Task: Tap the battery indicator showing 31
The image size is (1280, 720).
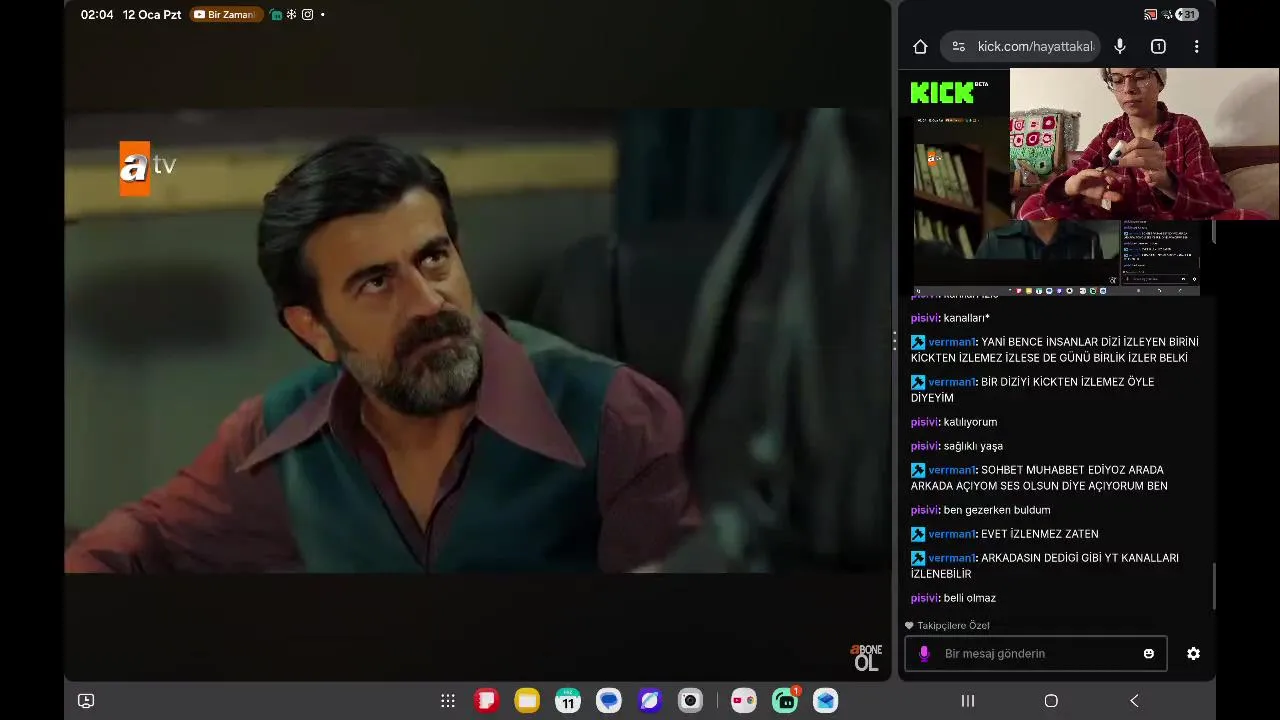Action: coord(1187,14)
